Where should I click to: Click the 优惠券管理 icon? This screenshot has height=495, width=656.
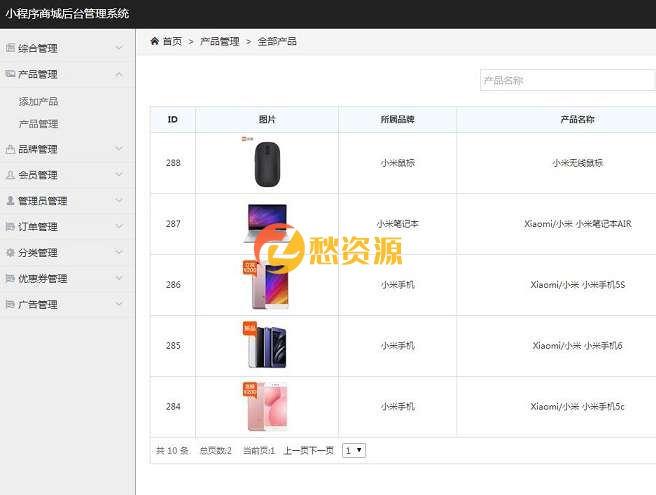[x=10, y=279]
